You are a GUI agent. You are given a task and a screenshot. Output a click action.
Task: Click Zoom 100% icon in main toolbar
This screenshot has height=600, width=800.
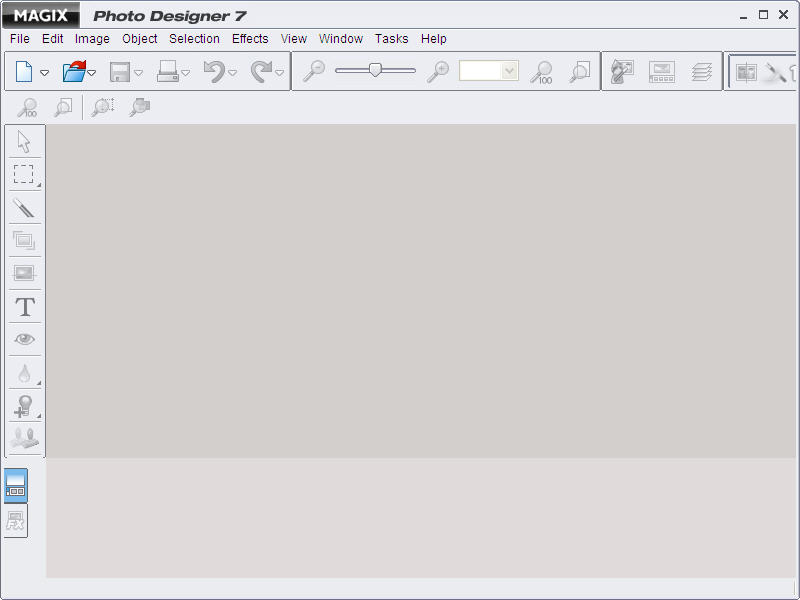[541, 72]
